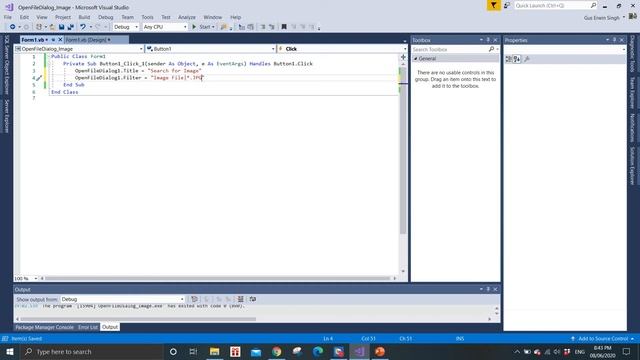Click the bookmark toggle icon in toolbar

coord(284,27)
